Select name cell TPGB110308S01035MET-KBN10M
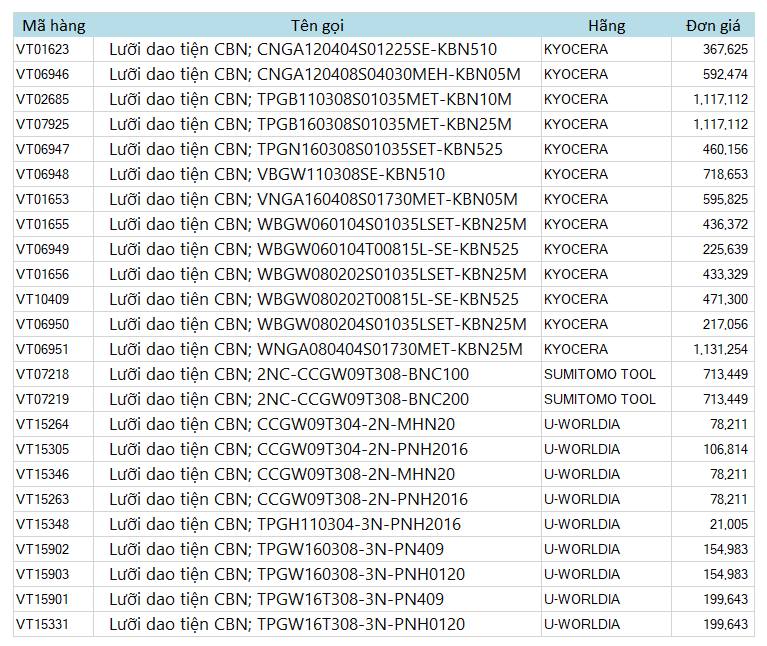 (x=317, y=99)
